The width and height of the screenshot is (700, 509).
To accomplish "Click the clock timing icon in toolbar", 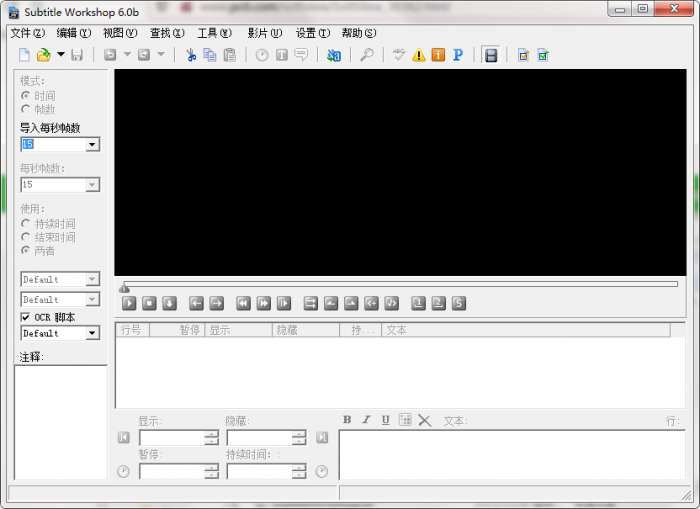I will click(x=262, y=55).
